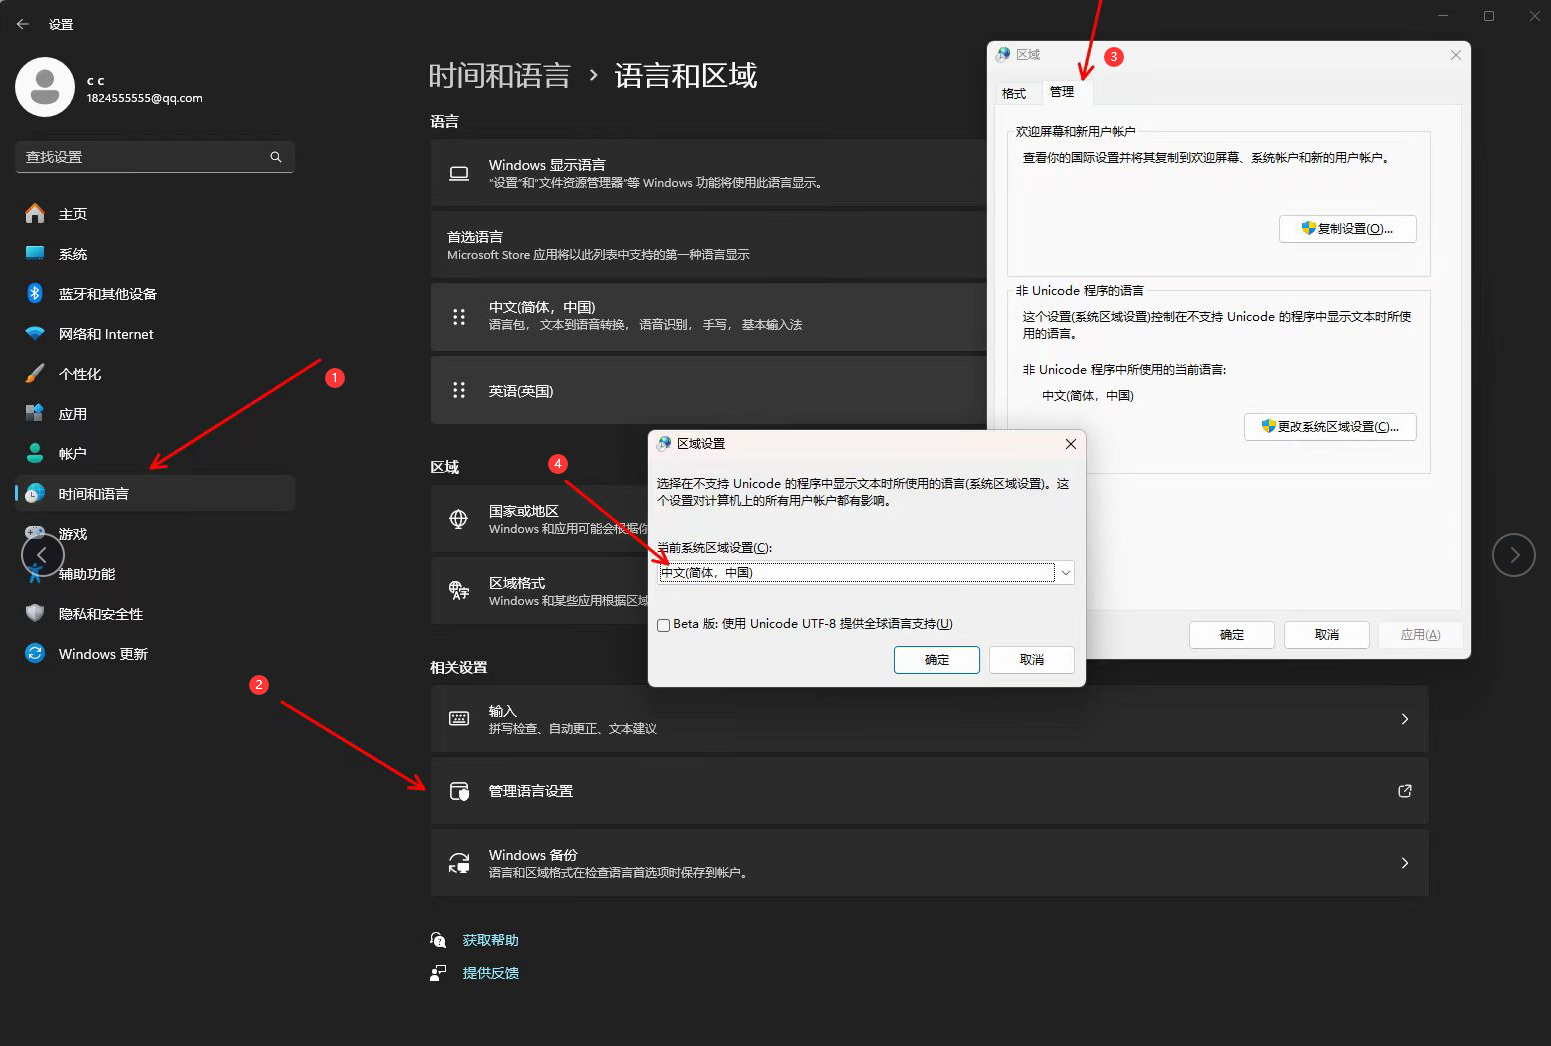Open 提供反馈 link
The image size is (1551, 1046).
point(491,973)
